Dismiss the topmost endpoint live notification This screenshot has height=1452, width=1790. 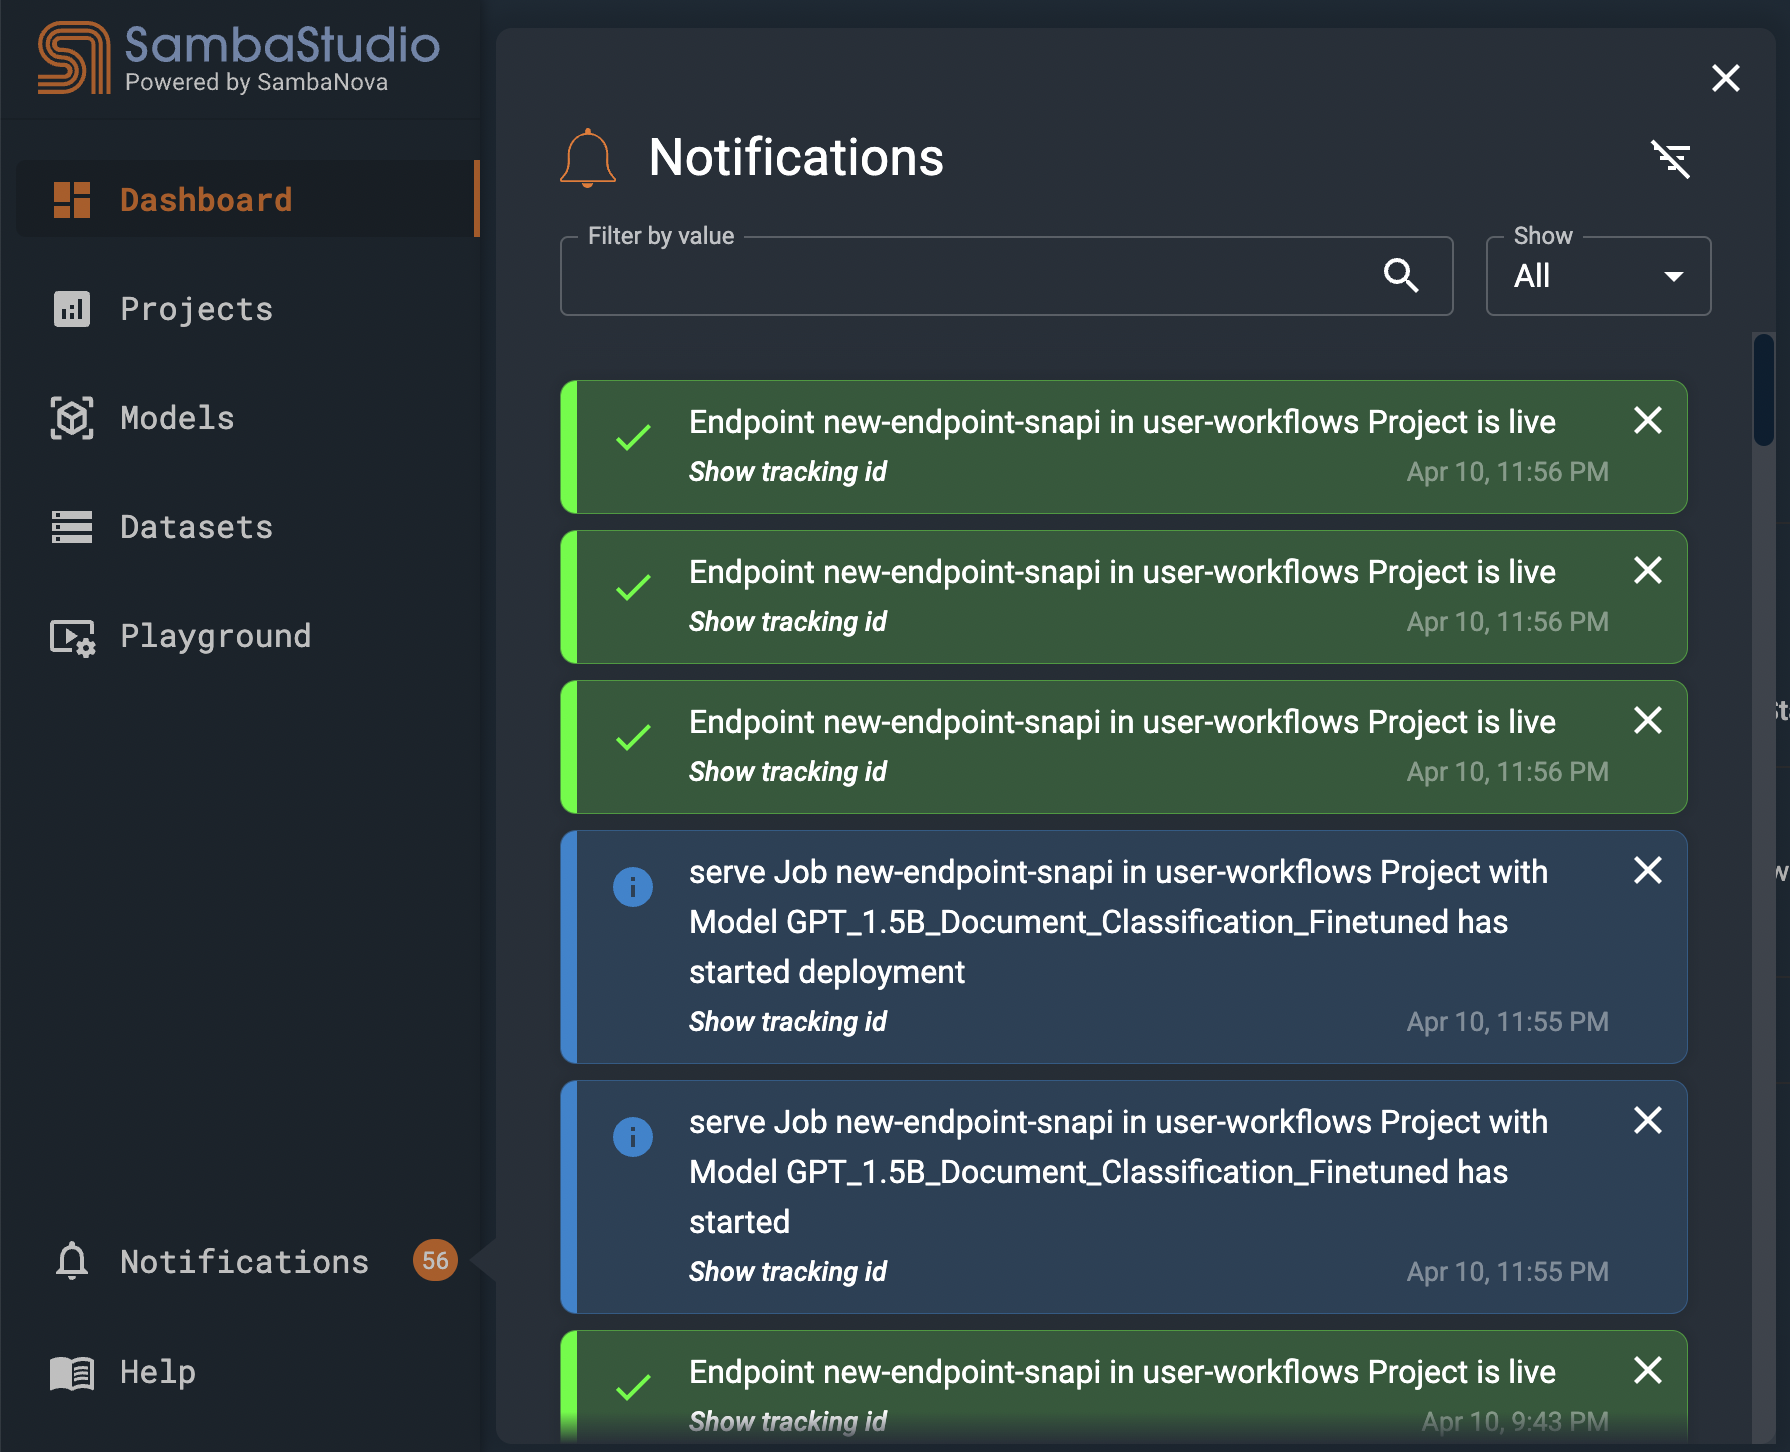pos(1647,420)
